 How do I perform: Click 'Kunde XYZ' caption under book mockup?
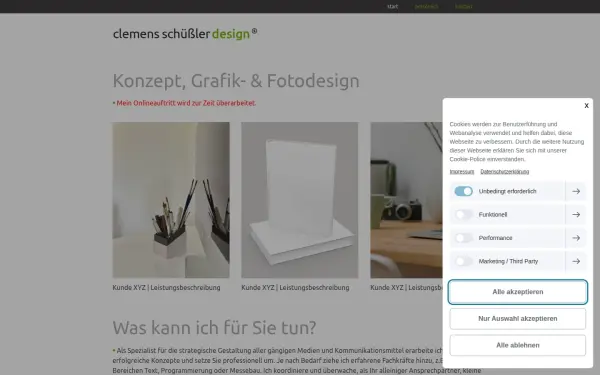pyautogui.click(x=295, y=288)
